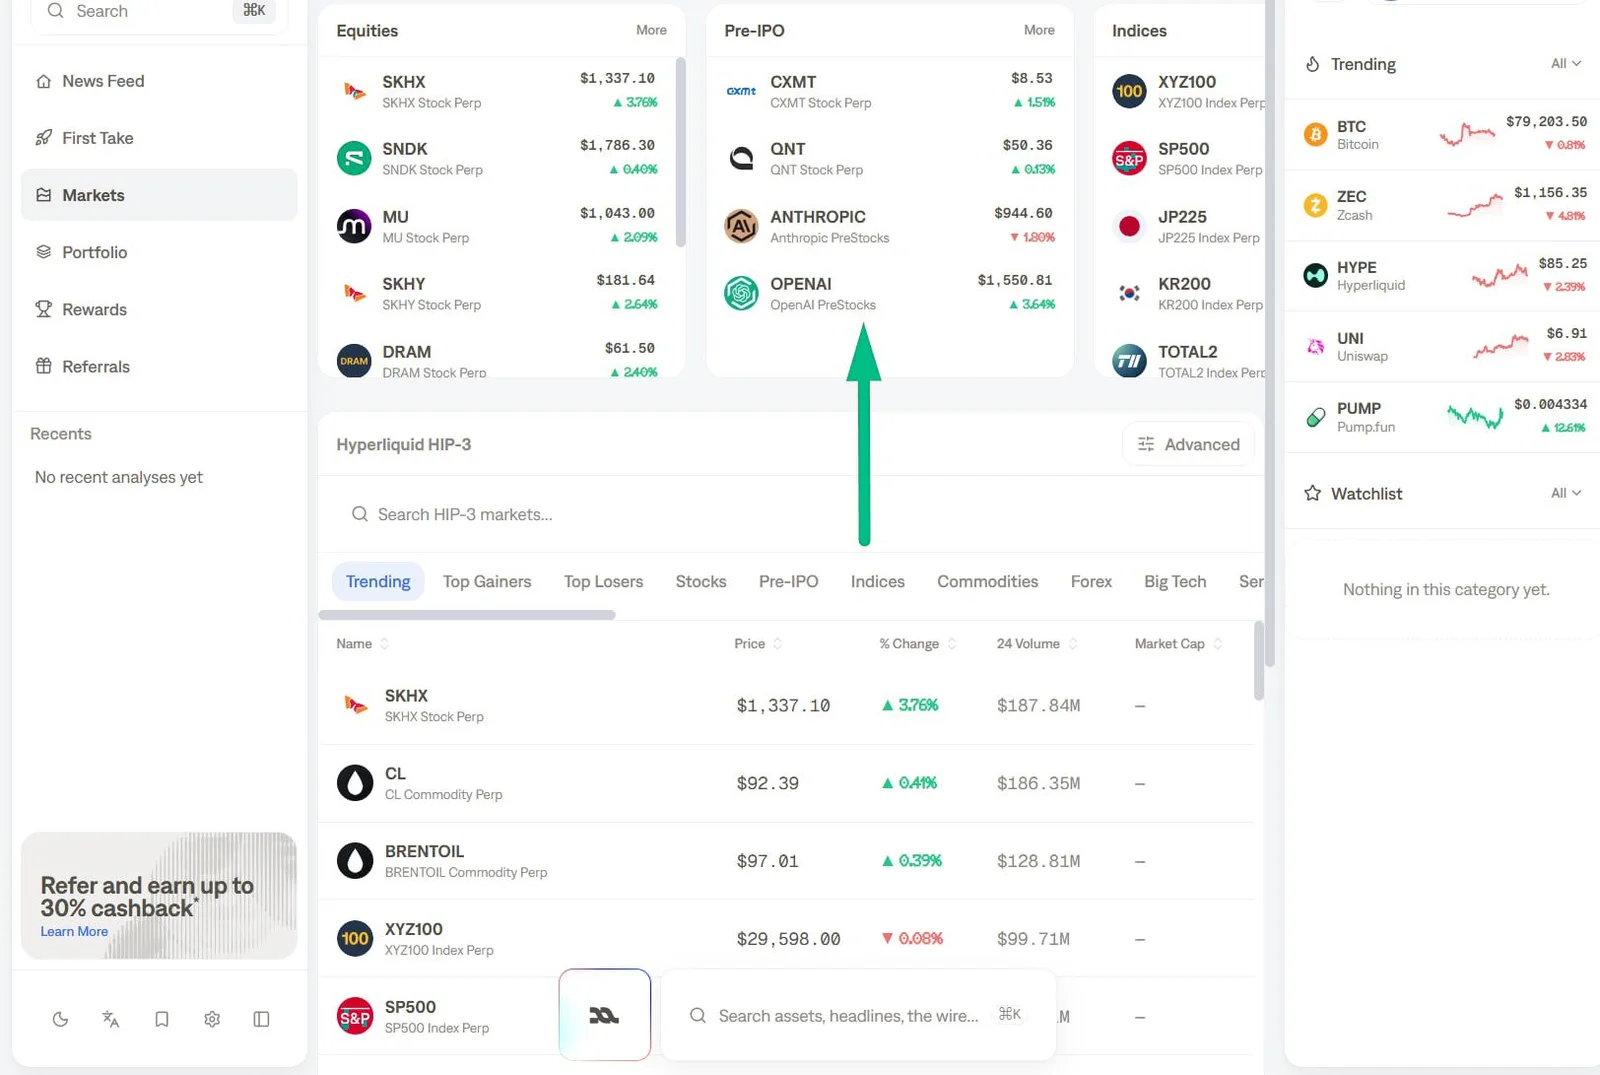Click the Pump.fun pill icon
1600x1075 pixels.
[1316, 417]
